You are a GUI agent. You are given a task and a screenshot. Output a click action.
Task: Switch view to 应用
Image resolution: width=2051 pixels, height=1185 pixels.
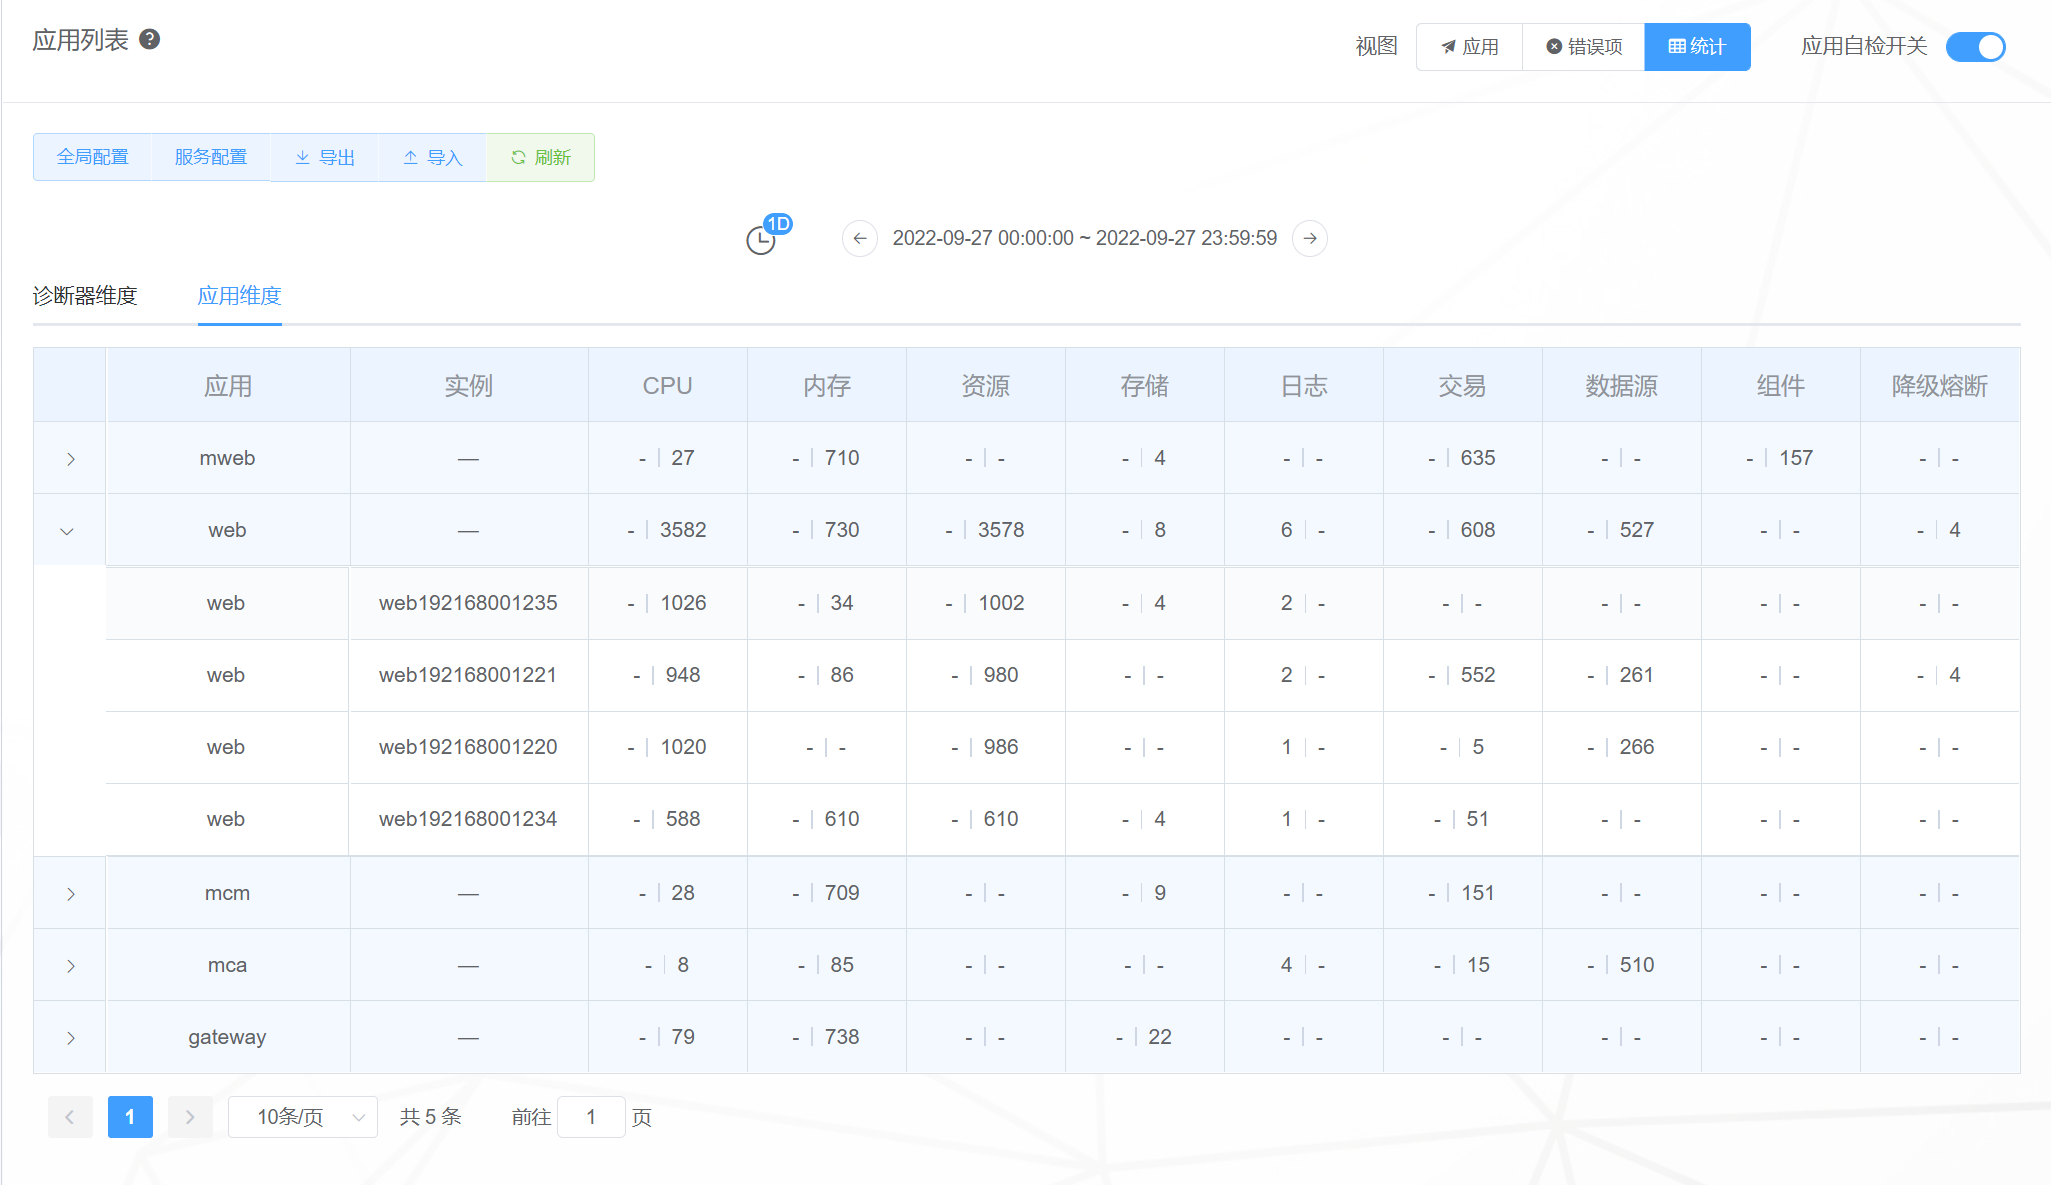[1469, 46]
